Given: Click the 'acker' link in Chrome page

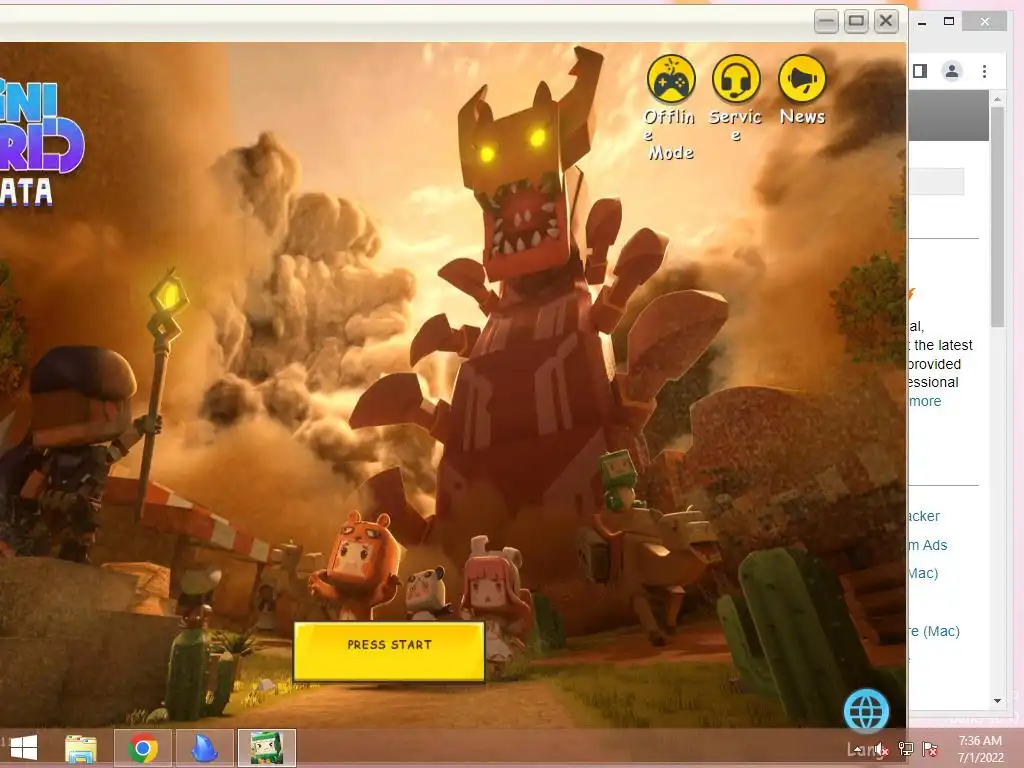Looking at the screenshot, I should [924, 516].
